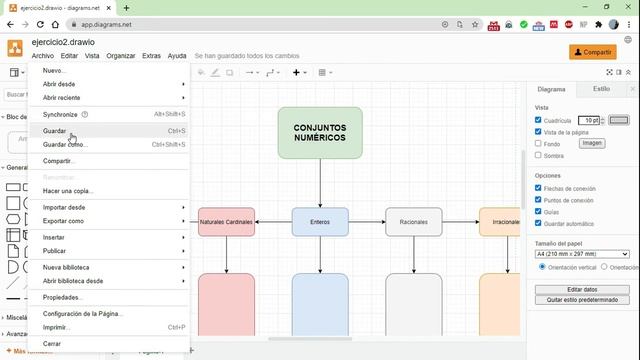Toggle Flechas de conexión checkbox
This screenshot has width=640, height=360.
pos(538,188)
